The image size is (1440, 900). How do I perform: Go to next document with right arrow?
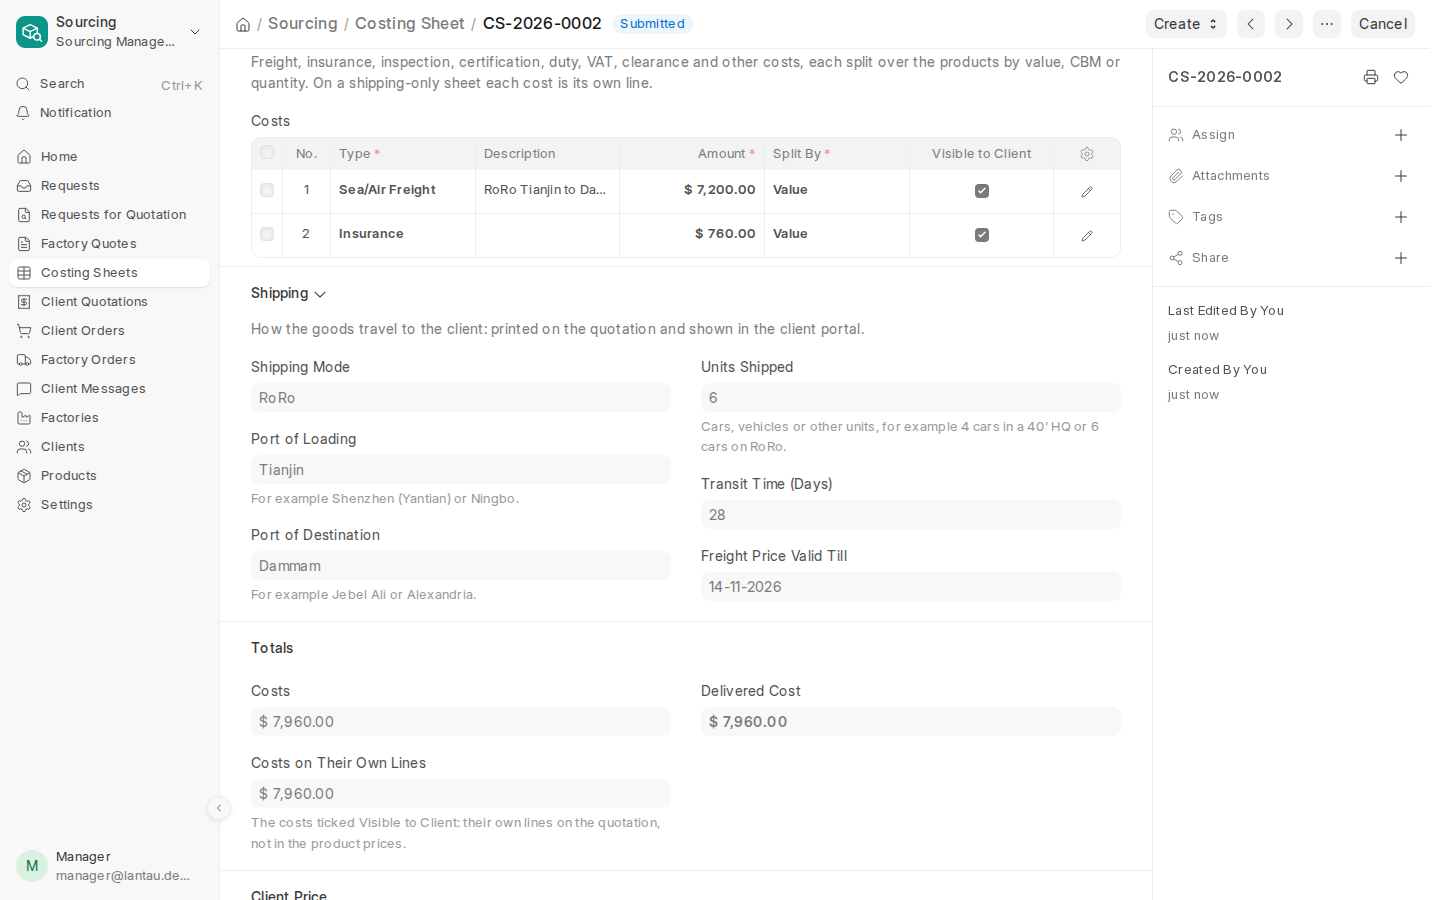pos(1289,24)
